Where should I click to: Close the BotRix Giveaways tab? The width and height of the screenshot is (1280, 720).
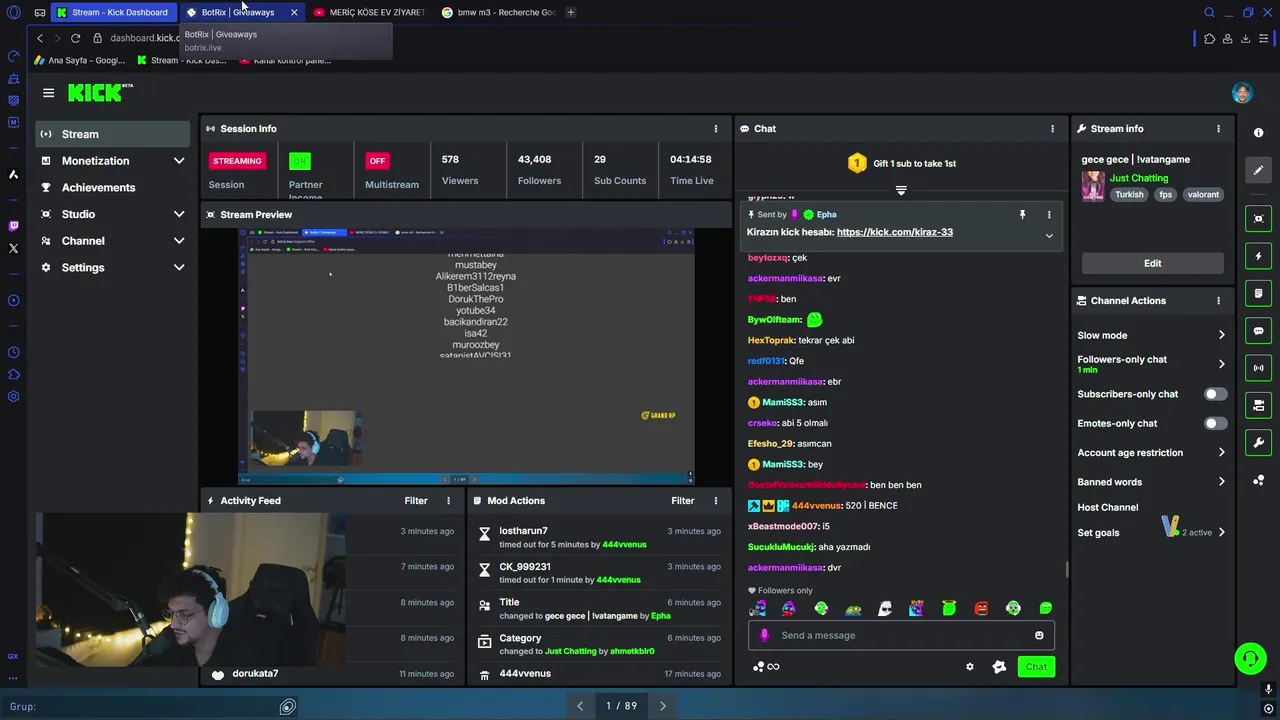(x=293, y=12)
